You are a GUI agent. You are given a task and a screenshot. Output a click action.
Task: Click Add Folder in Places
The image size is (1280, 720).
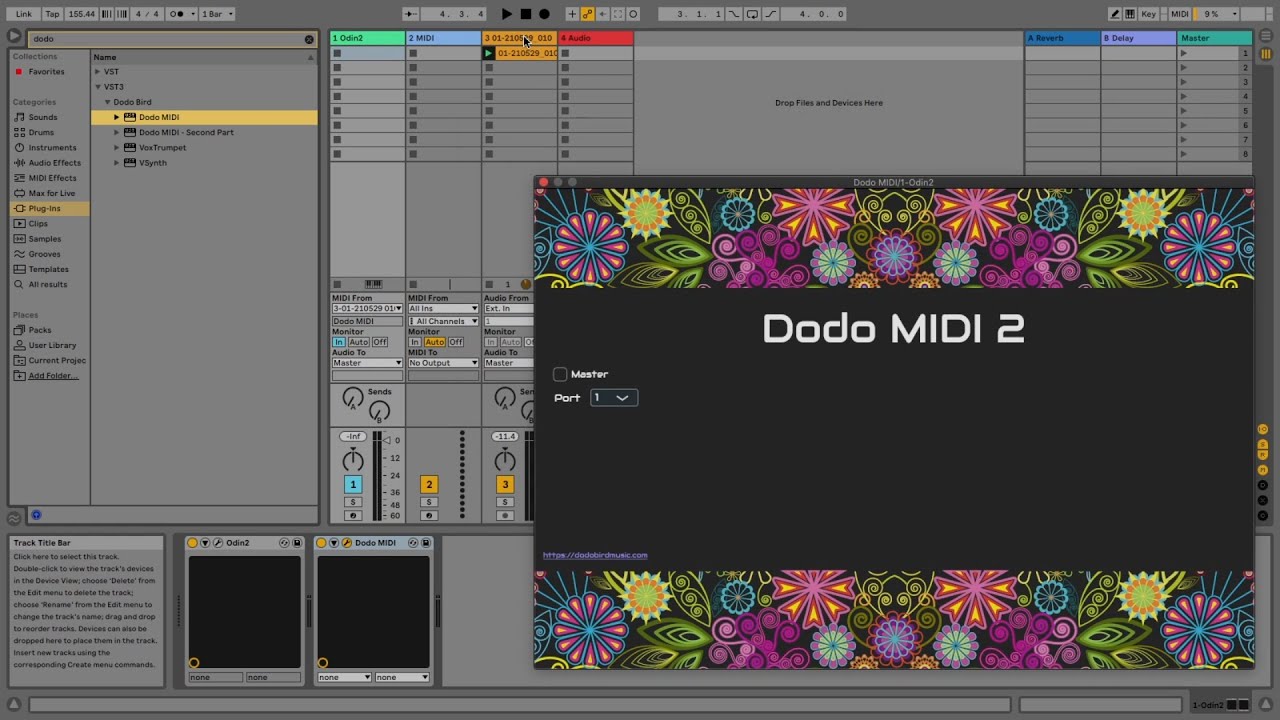[x=53, y=376]
